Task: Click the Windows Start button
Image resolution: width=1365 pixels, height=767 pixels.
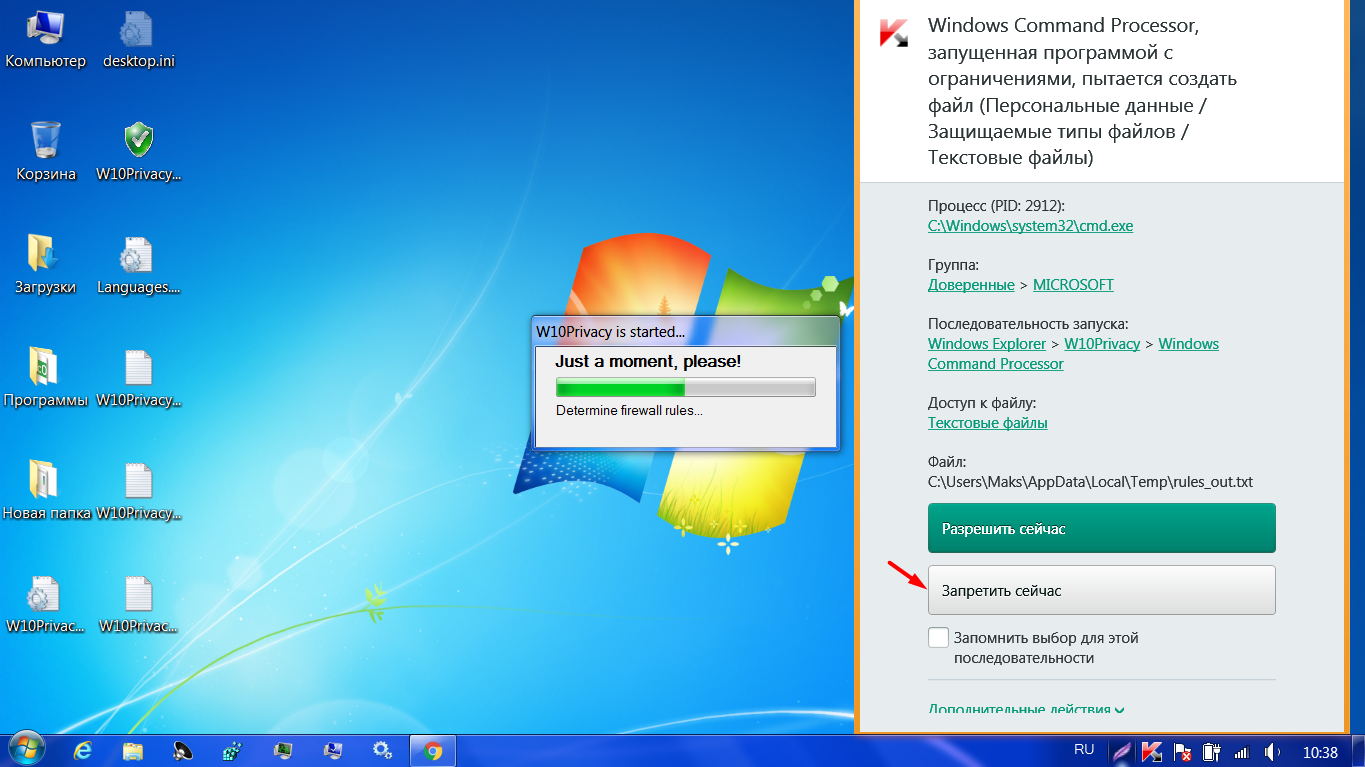Action: point(25,750)
